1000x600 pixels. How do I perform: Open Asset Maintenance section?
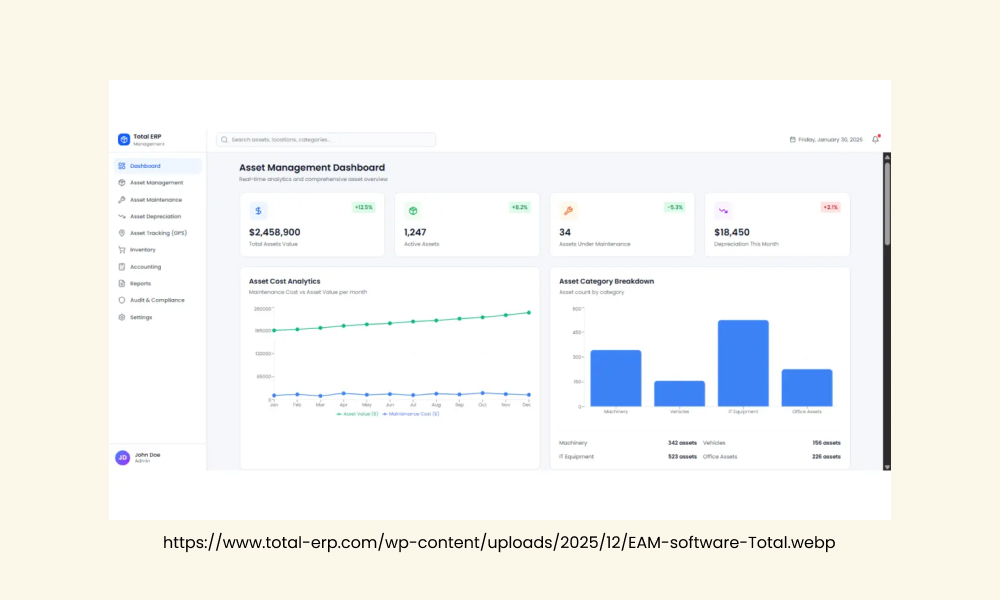(158, 200)
